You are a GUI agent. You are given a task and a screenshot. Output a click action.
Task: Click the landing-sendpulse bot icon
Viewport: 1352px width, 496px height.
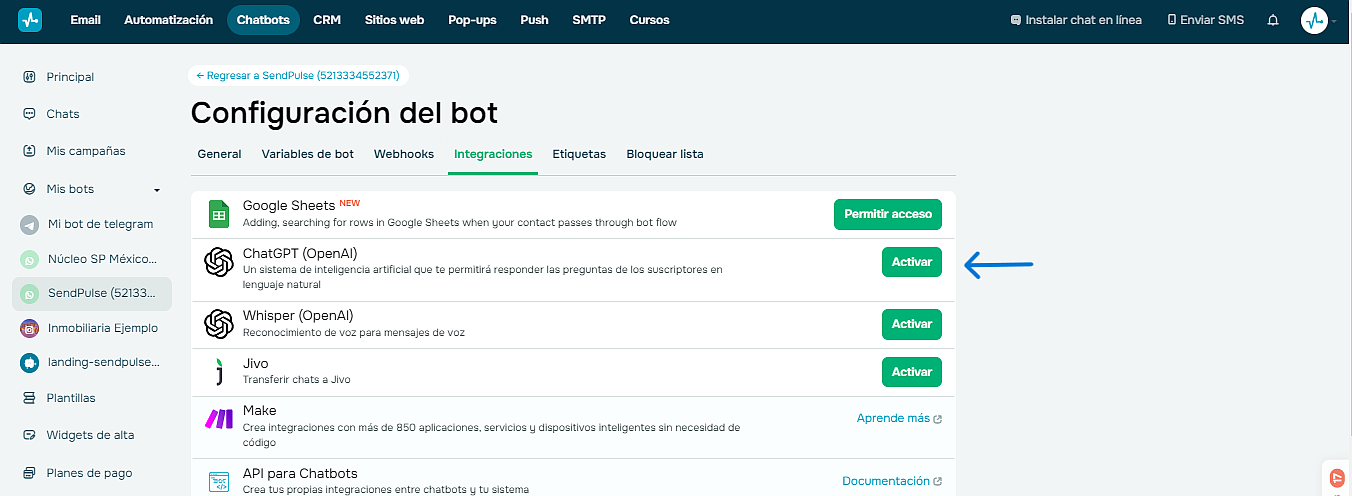(x=29, y=363)
